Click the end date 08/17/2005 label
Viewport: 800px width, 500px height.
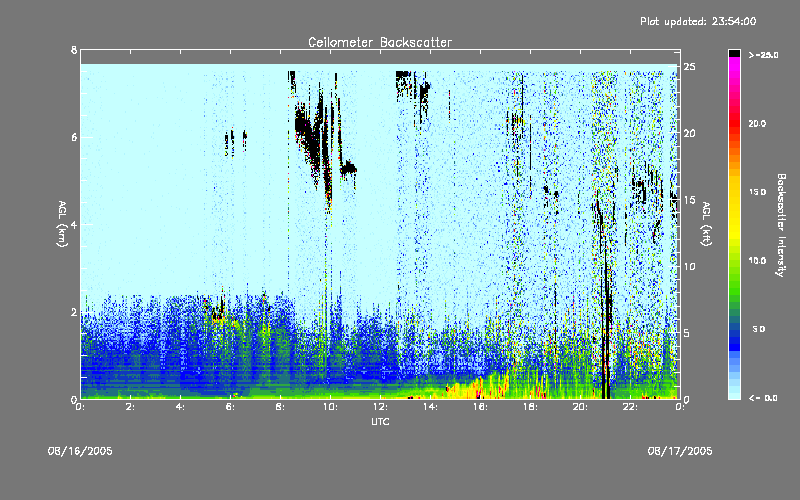click(680, 451)
